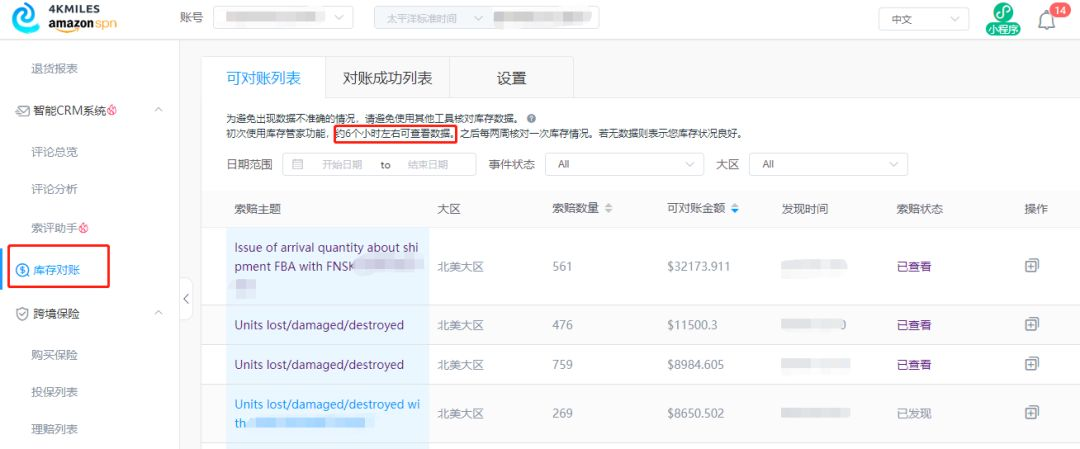Collapse the 智能CRM系统 menu section

tap(158, 110)
